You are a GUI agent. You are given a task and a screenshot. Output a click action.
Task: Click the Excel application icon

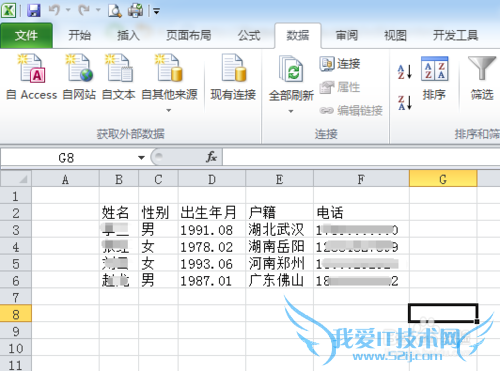(x=8, y=11)
